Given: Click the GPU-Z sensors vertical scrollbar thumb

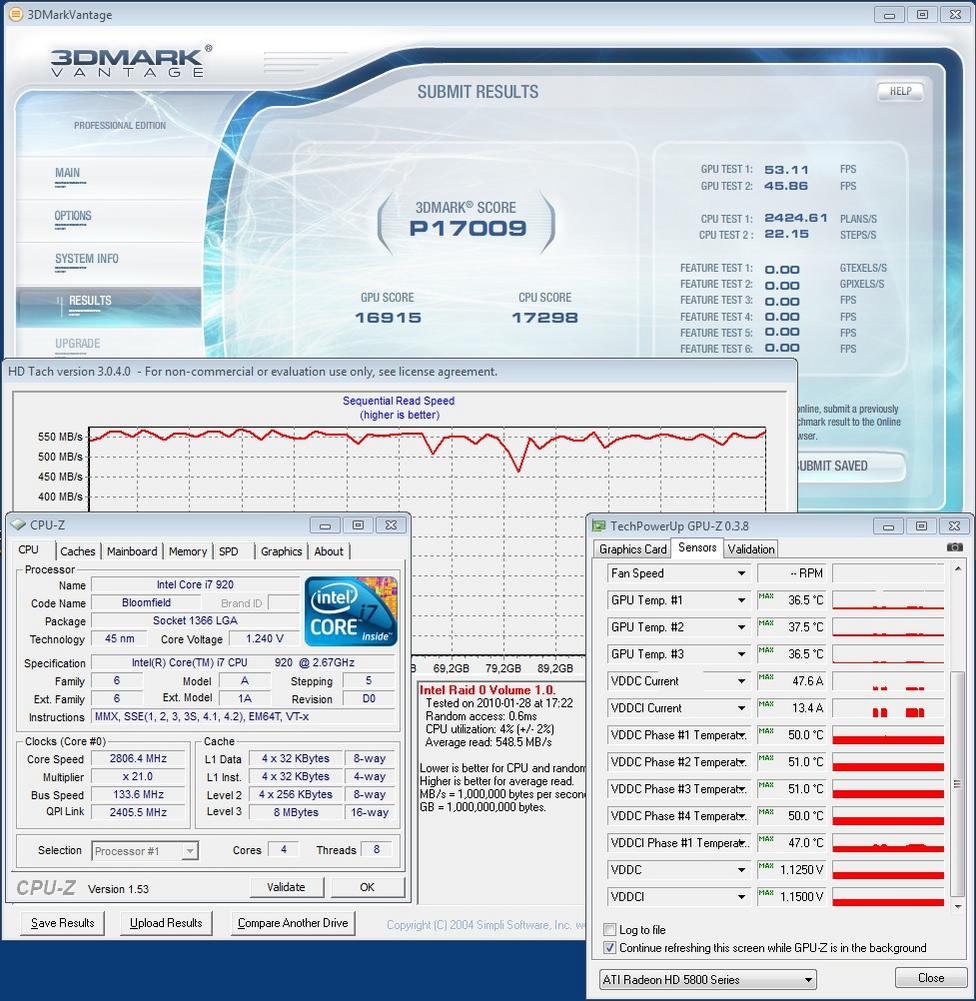Looking at the screenshot, I should click(x=957, y=784).
